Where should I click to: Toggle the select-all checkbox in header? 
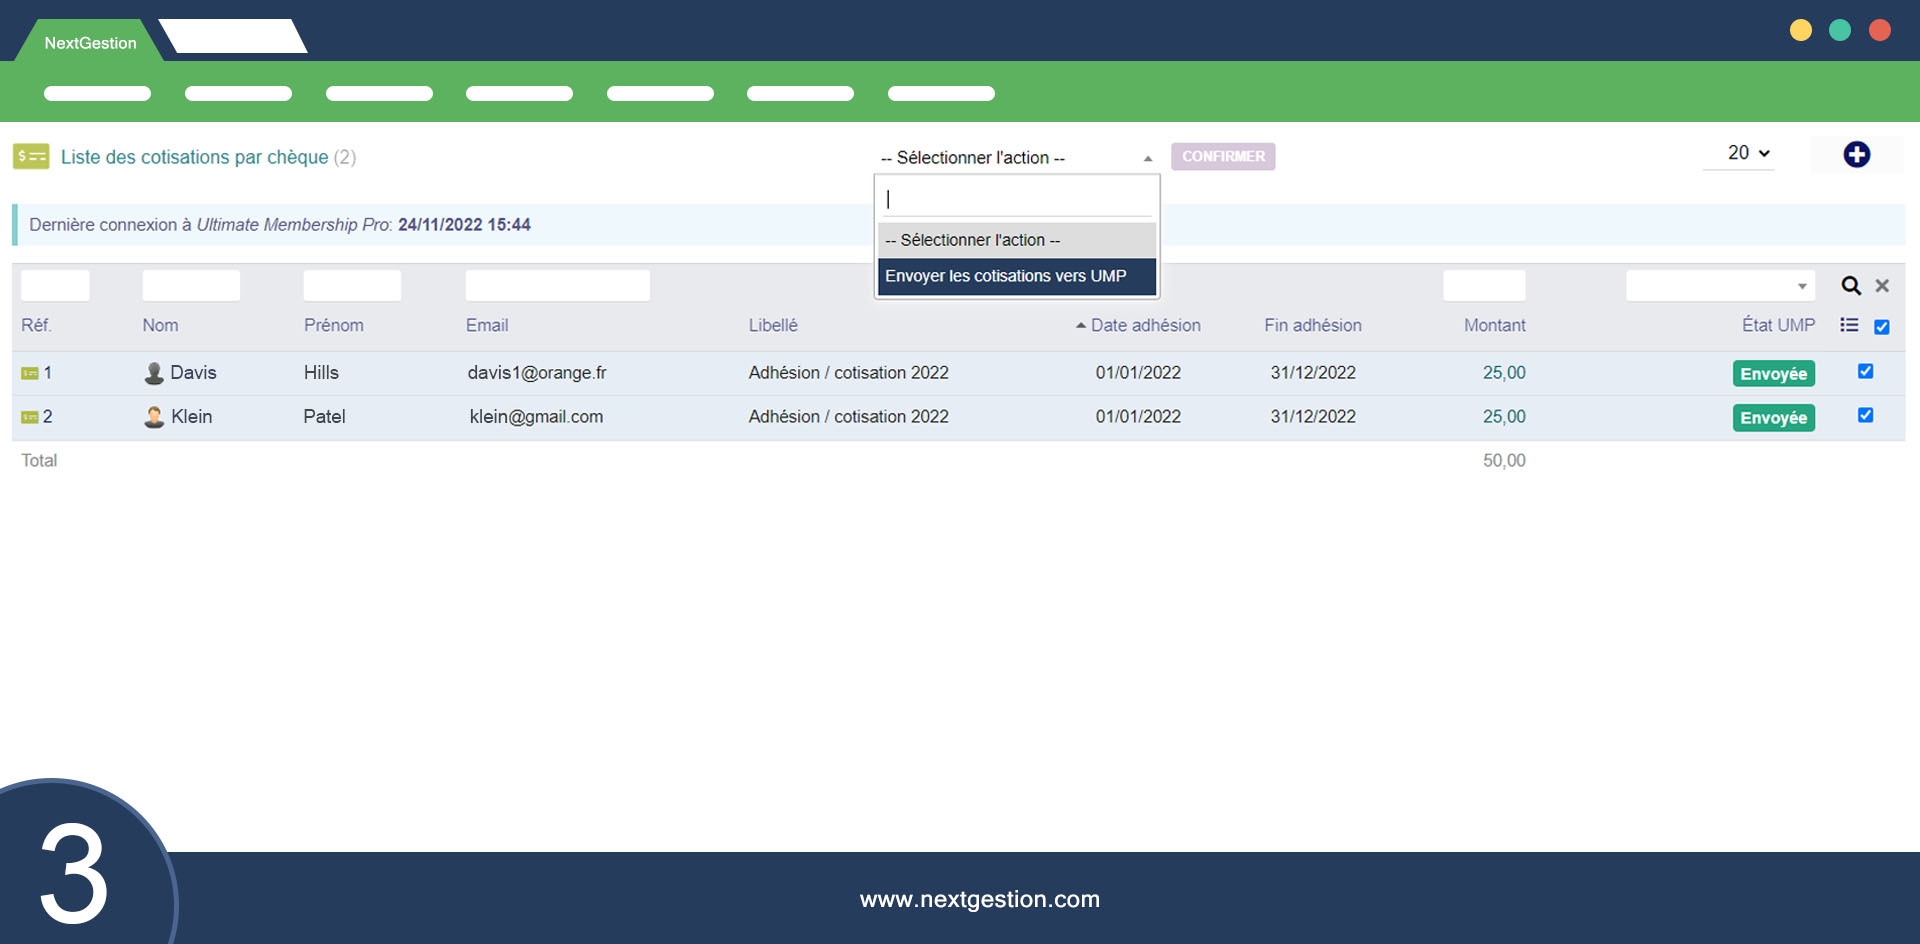[1881, 327]
